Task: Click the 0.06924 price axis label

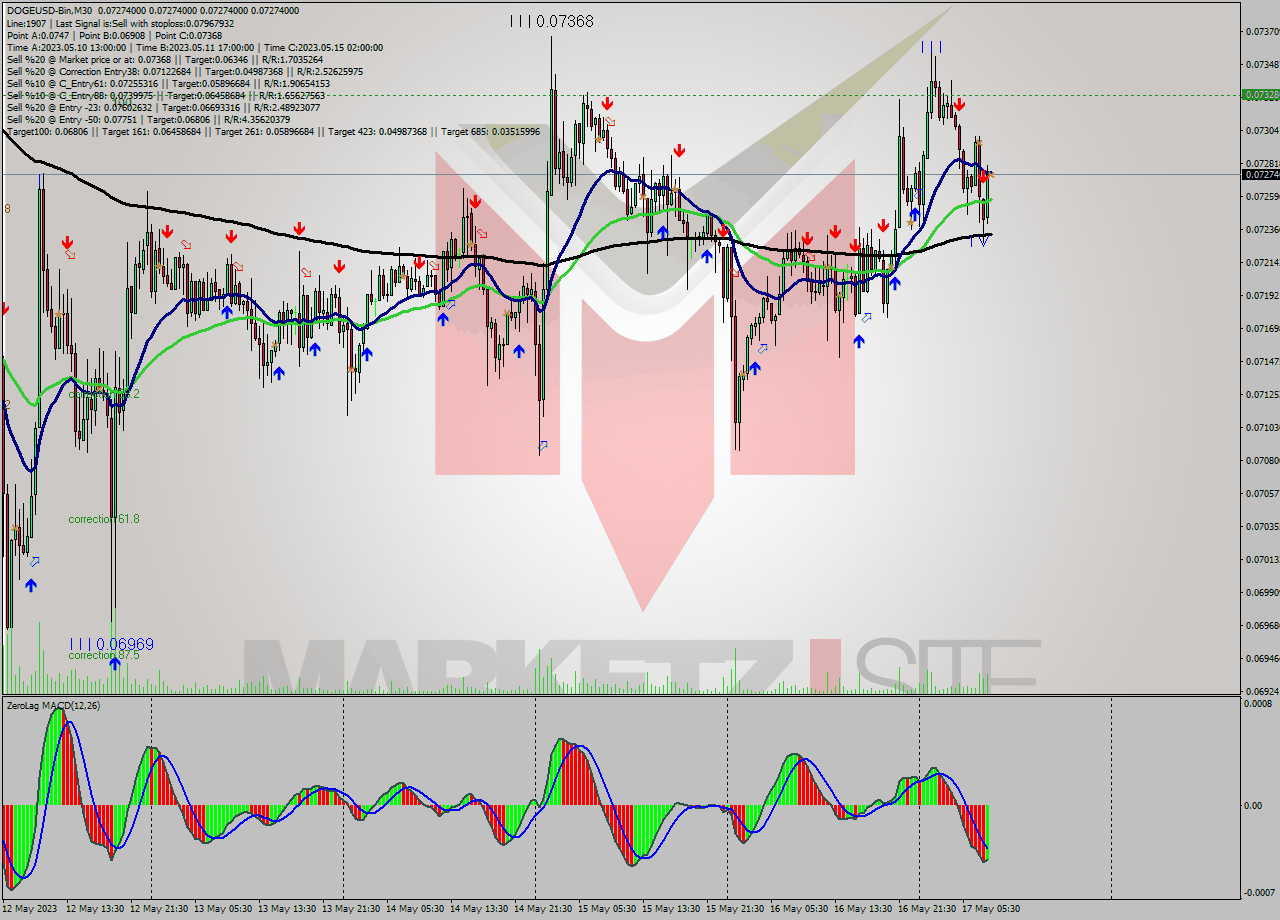Action: tap(1262, 691)
